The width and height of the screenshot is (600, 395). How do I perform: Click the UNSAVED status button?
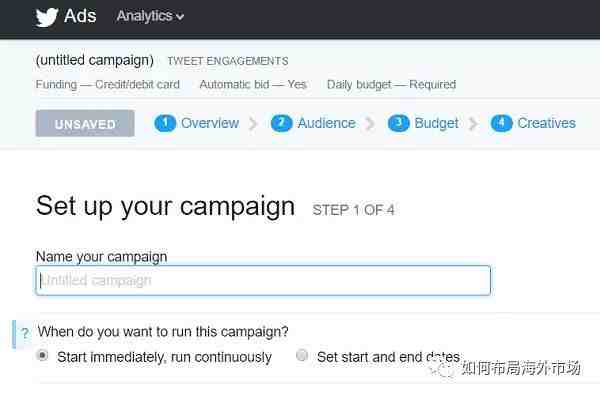[85, 123]
